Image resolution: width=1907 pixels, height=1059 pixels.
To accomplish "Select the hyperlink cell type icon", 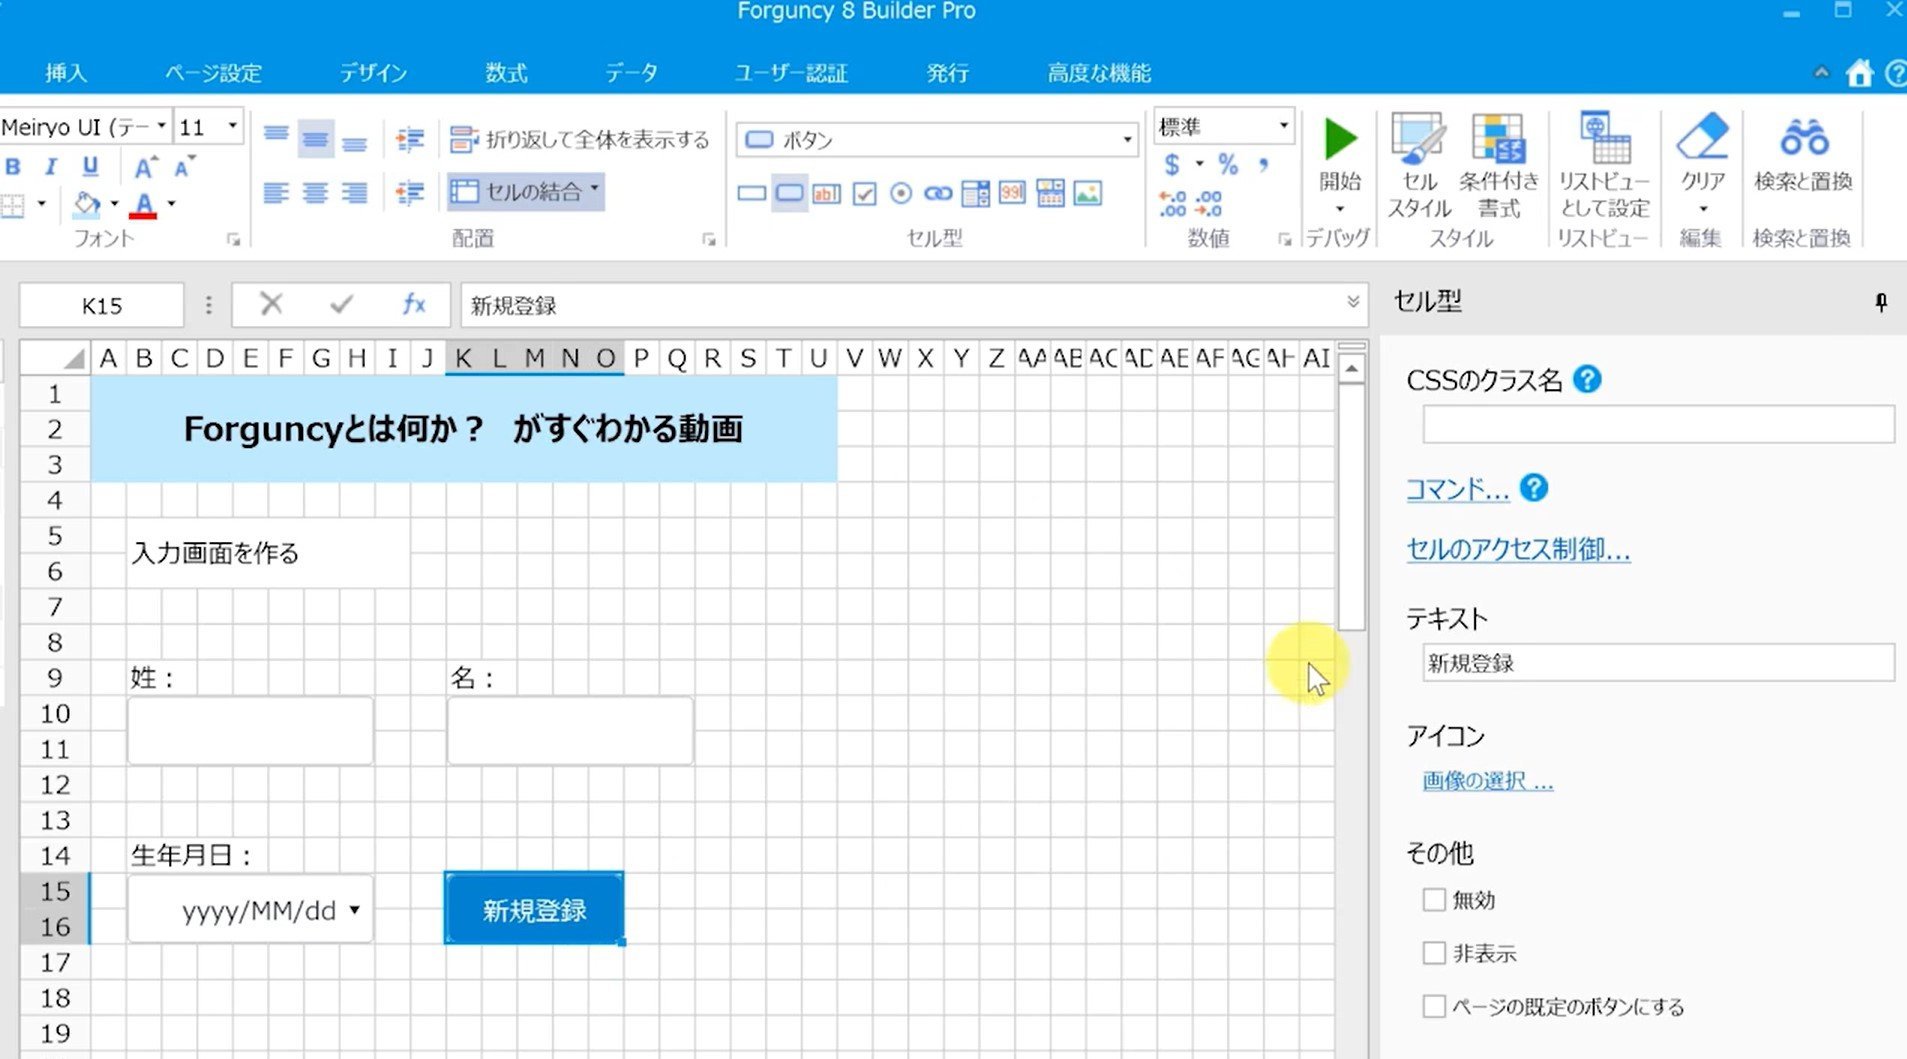I will pos(938,193).
